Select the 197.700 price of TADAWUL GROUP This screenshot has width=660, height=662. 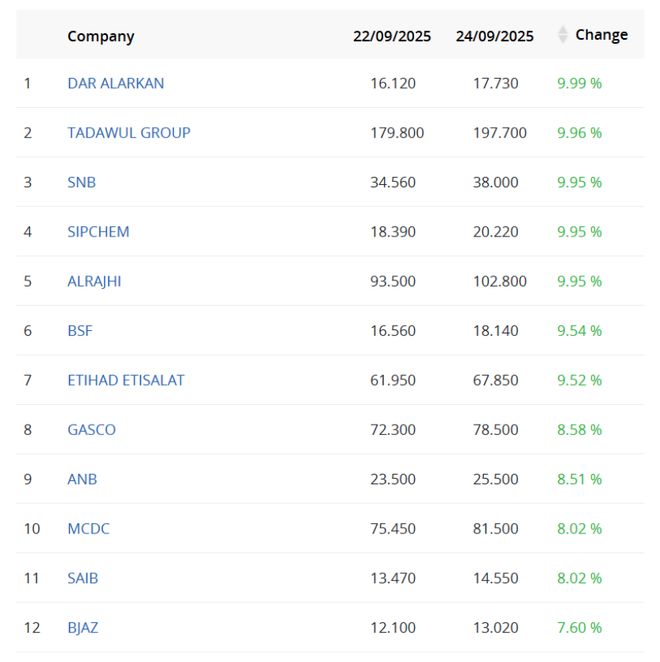(x=500, y=133)
